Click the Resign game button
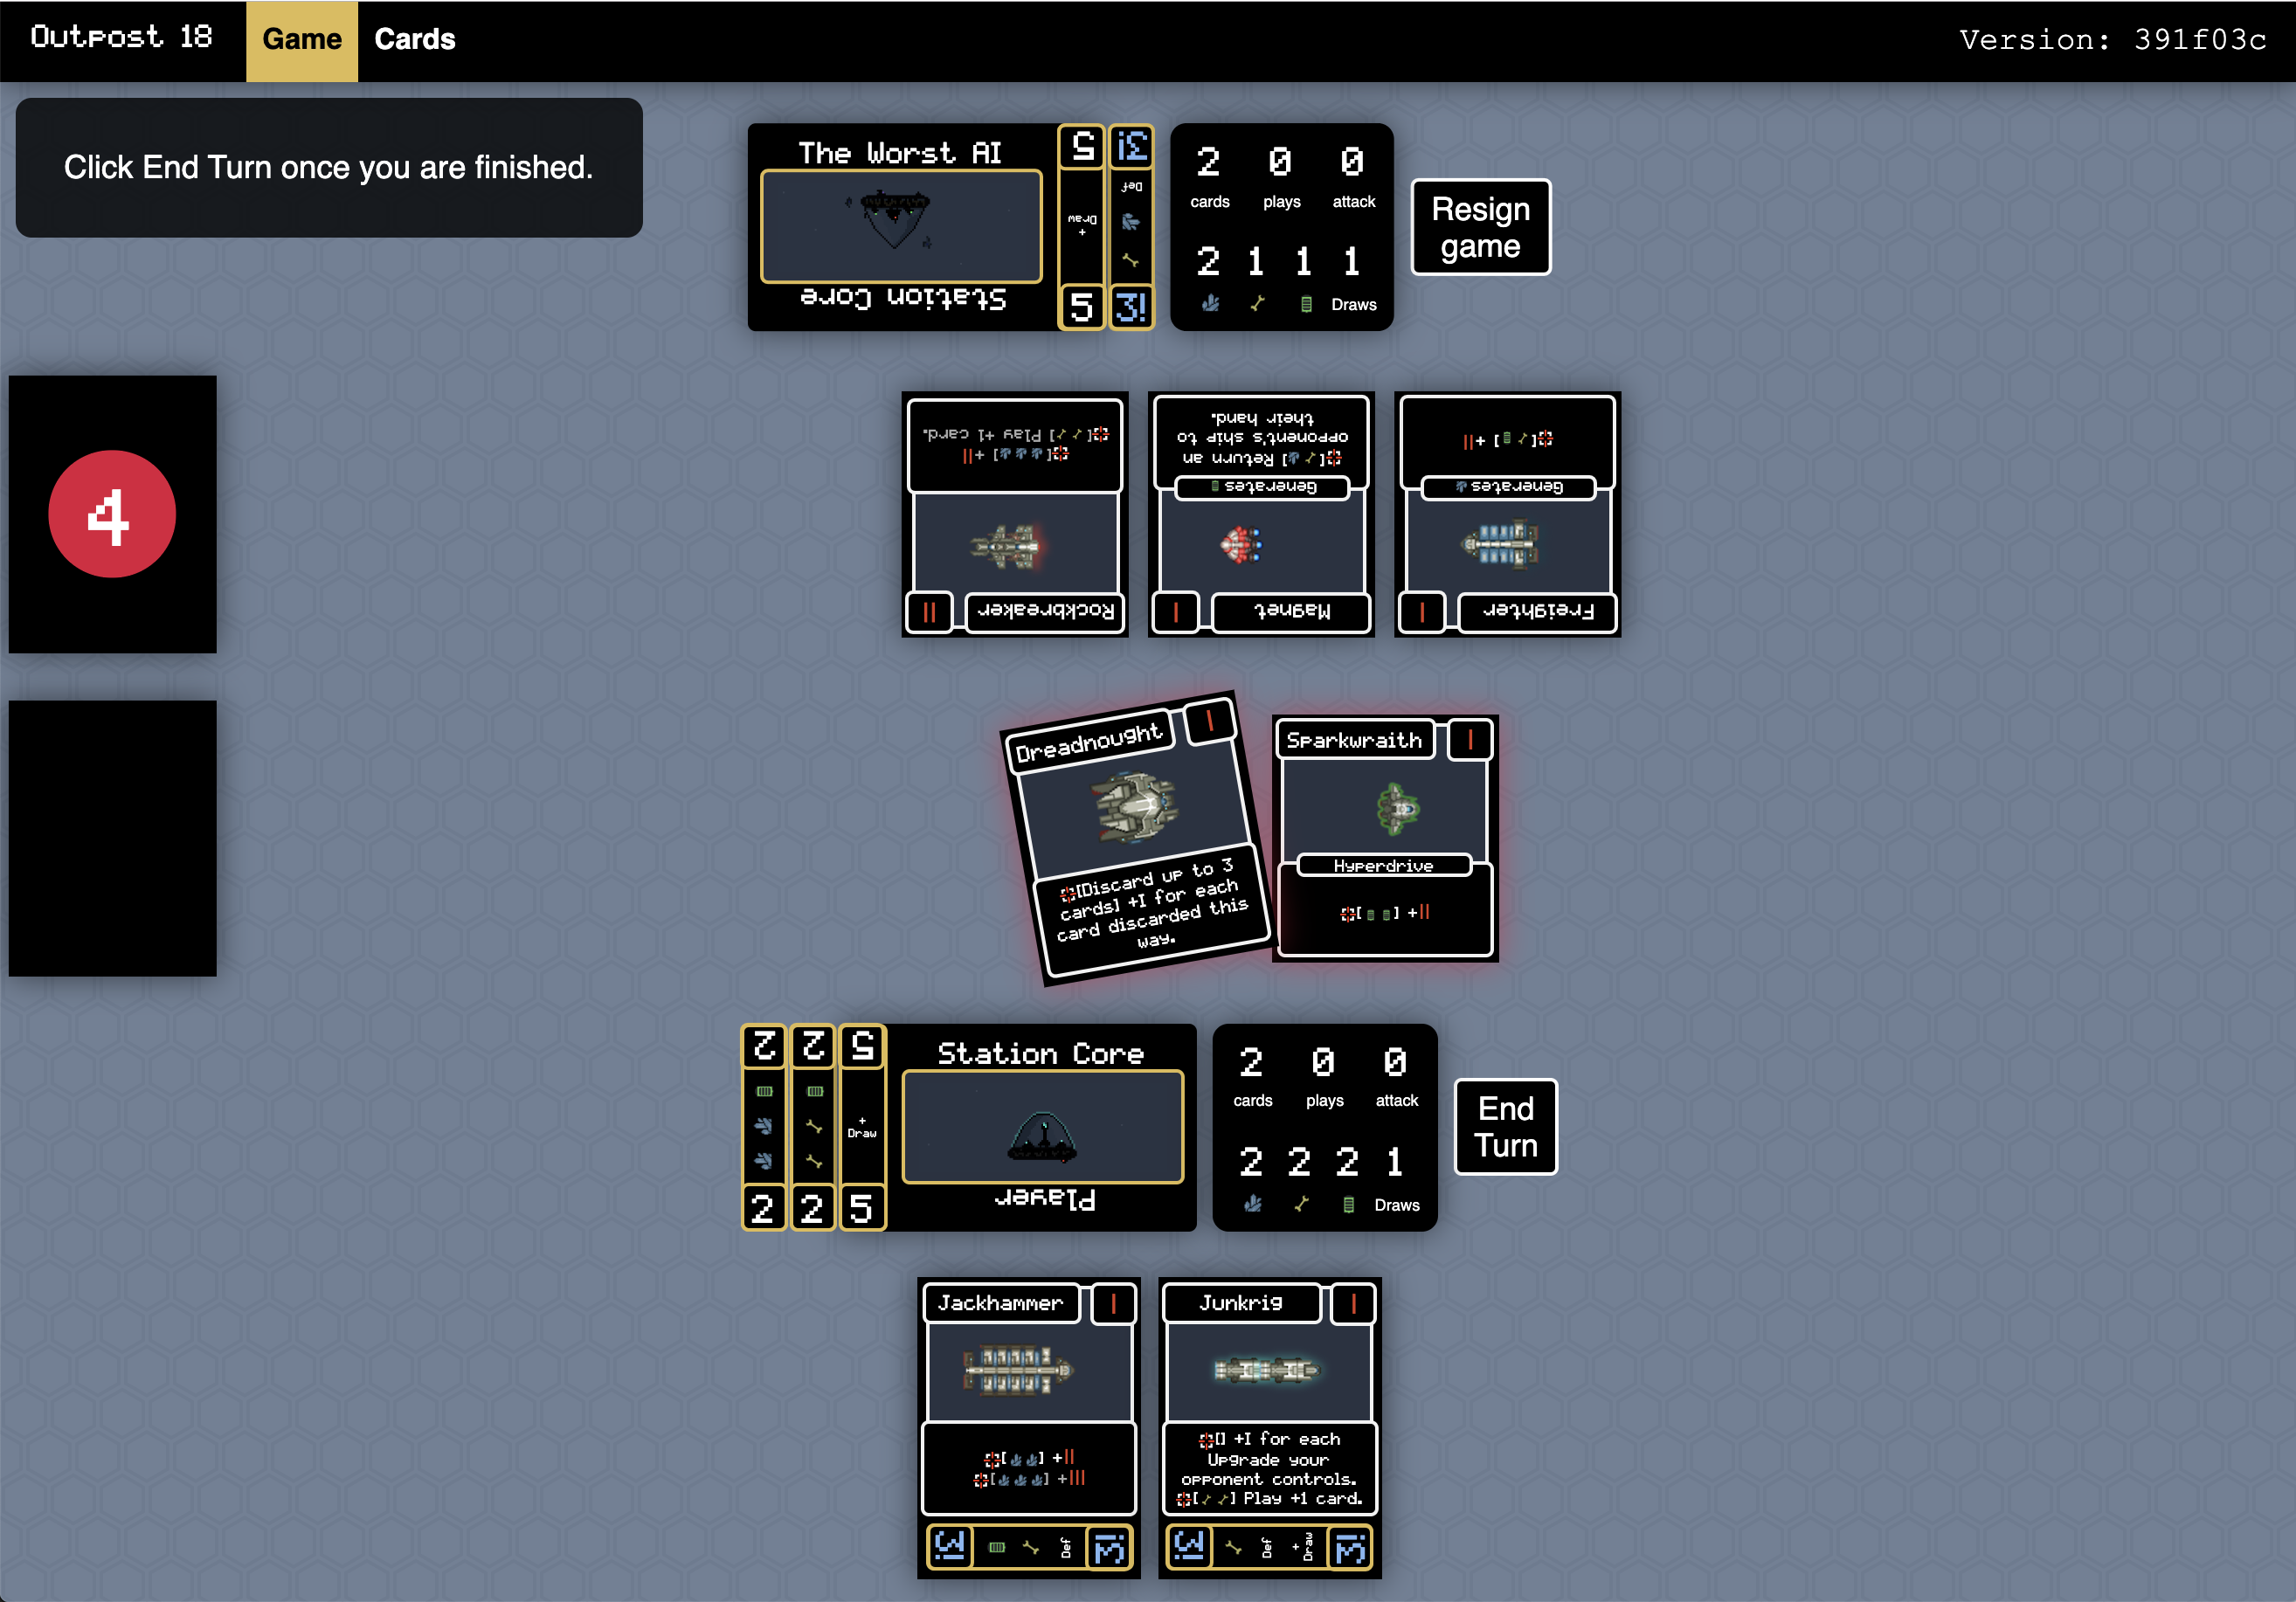 click(1480, 227)
